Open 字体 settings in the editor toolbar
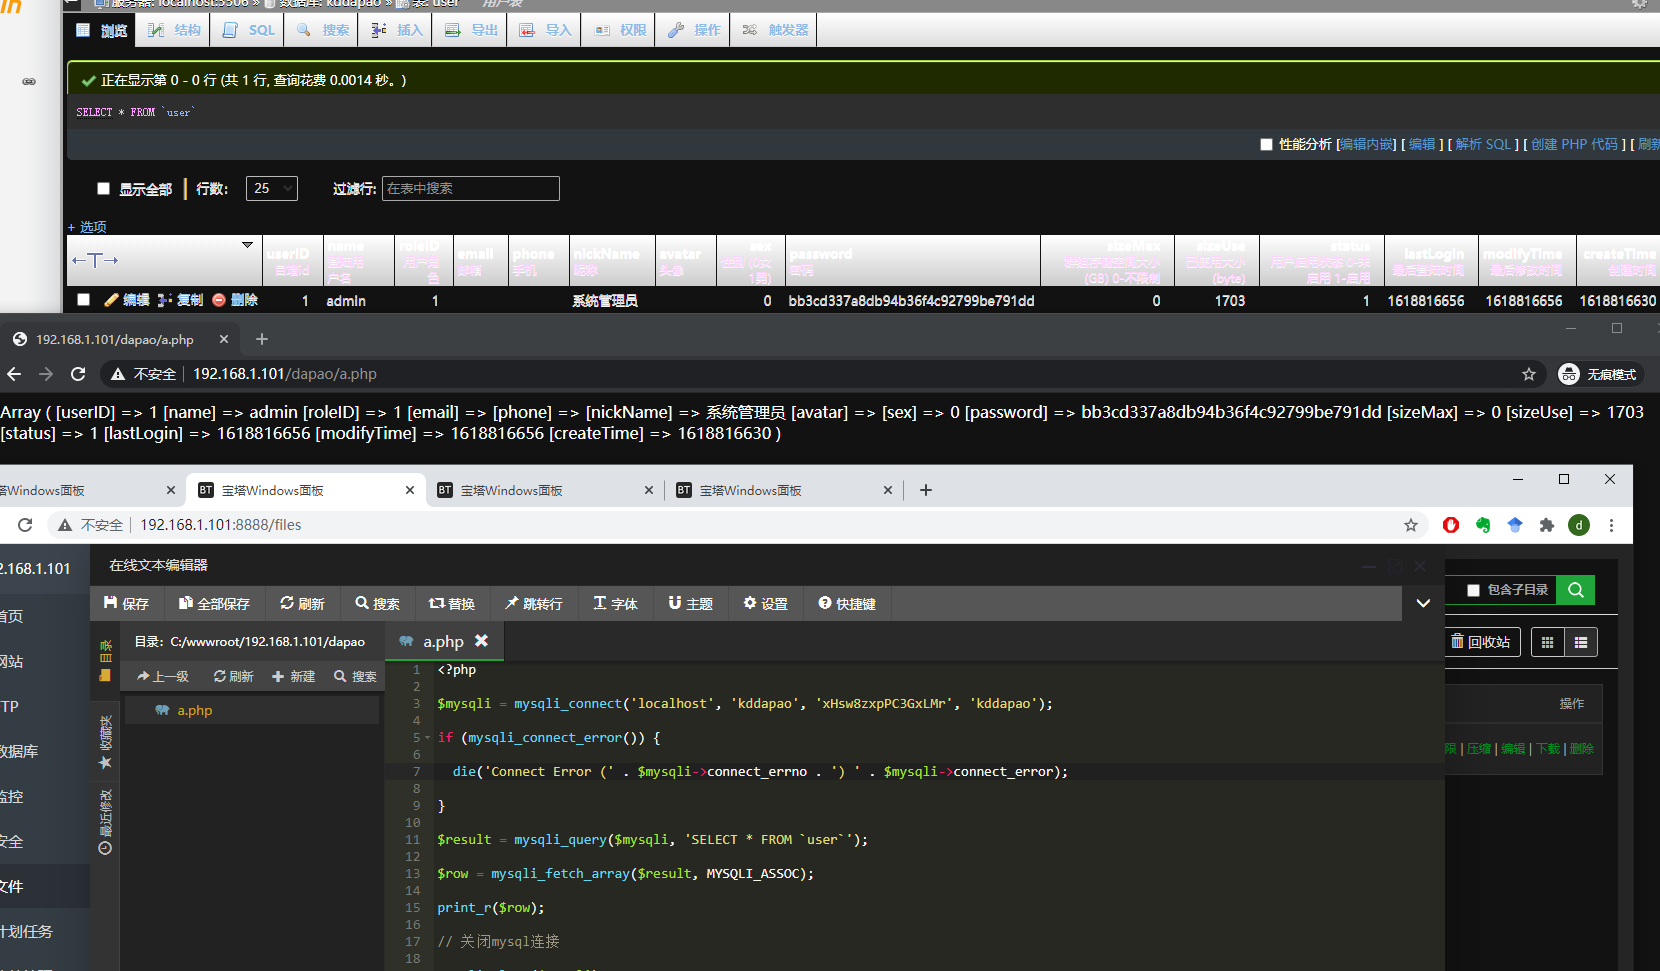The image size is (1660, 971). (615, 603)
